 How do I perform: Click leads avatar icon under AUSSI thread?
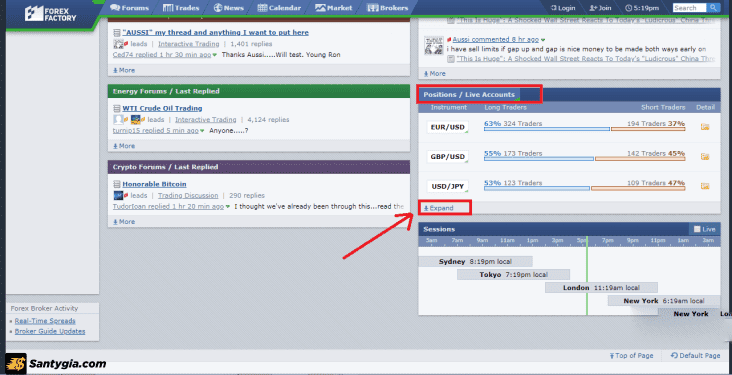(x=118, y=44)
